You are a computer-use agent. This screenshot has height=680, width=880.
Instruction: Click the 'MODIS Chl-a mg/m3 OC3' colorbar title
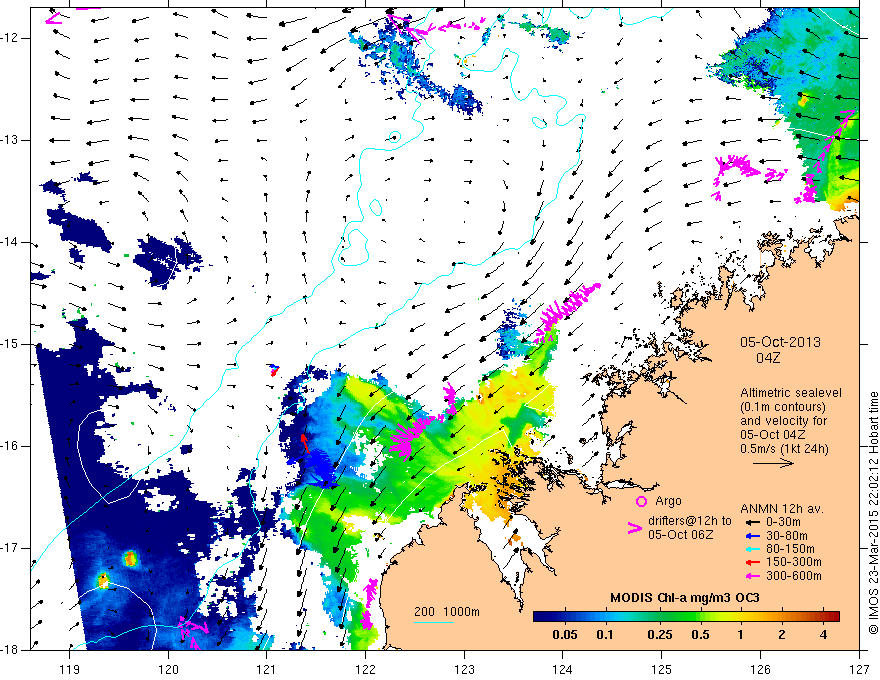pos(685,598)
